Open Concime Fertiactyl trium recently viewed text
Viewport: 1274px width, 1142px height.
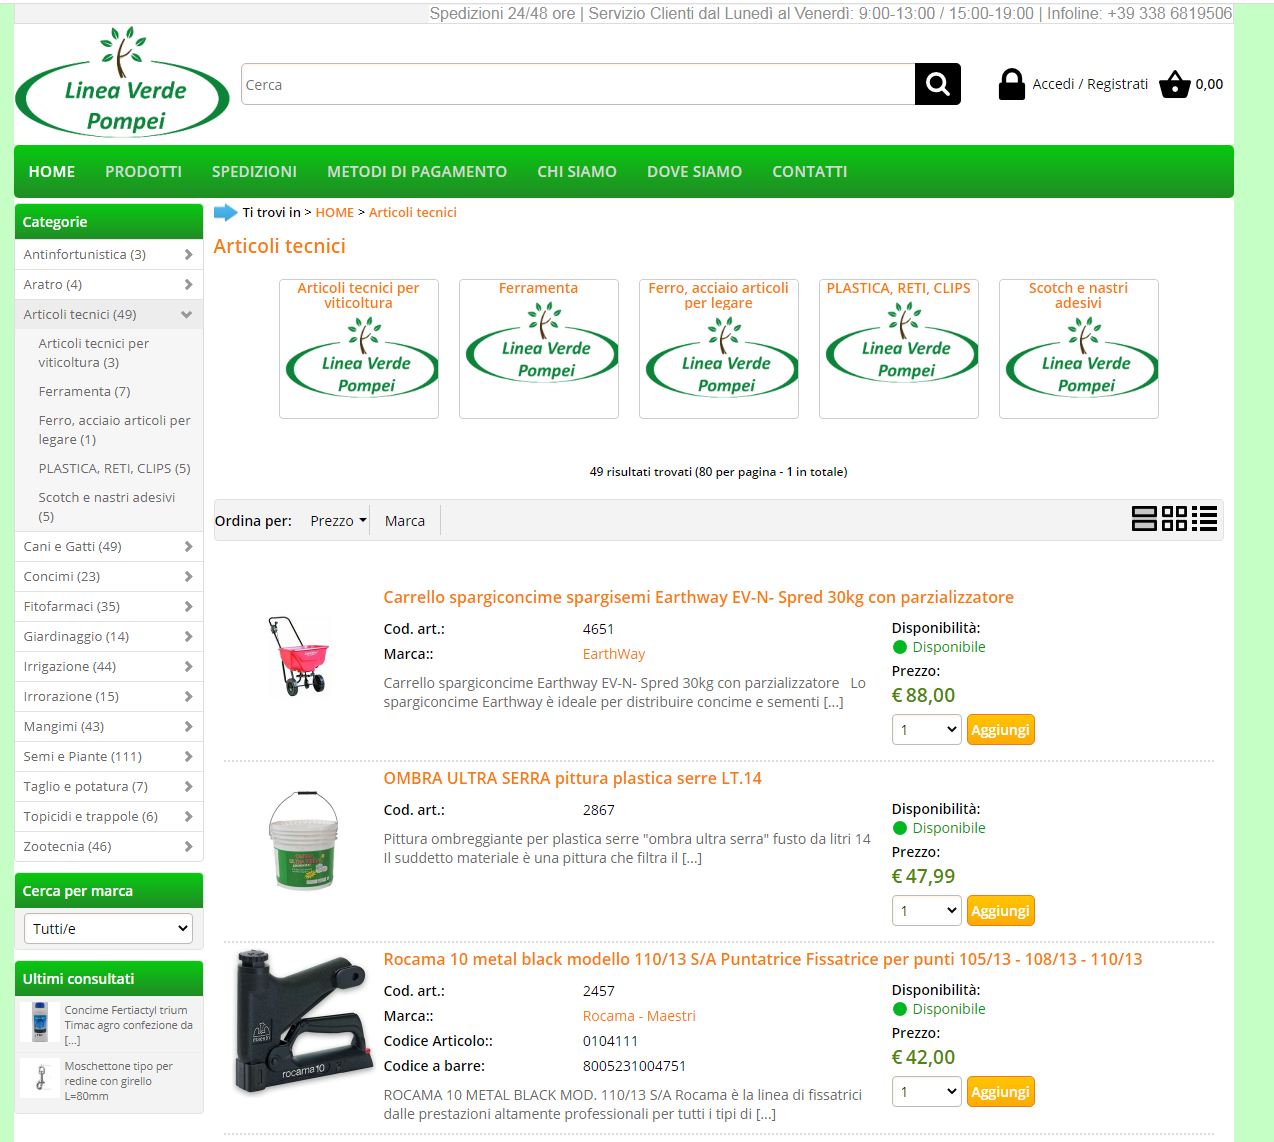[129, 1025]
